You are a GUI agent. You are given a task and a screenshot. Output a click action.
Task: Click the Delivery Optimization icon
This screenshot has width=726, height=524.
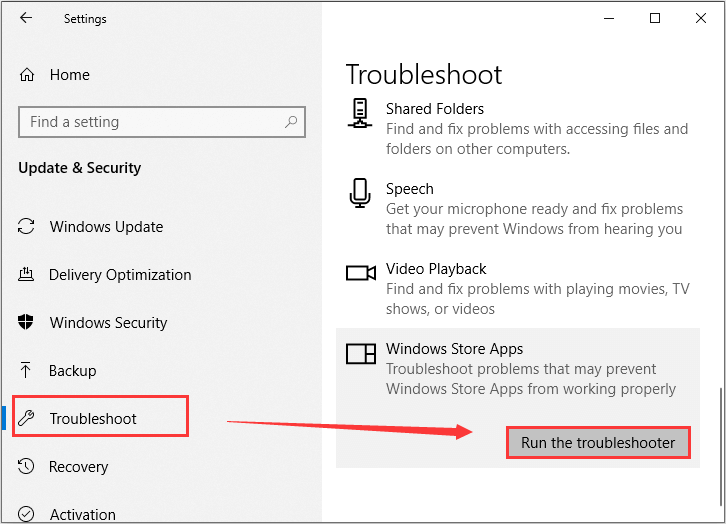26,274
